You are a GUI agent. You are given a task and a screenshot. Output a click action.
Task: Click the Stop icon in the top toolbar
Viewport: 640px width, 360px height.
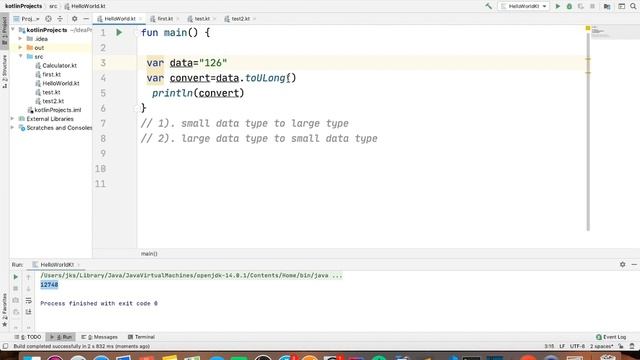pyautogui.click(x=592, y=6)
